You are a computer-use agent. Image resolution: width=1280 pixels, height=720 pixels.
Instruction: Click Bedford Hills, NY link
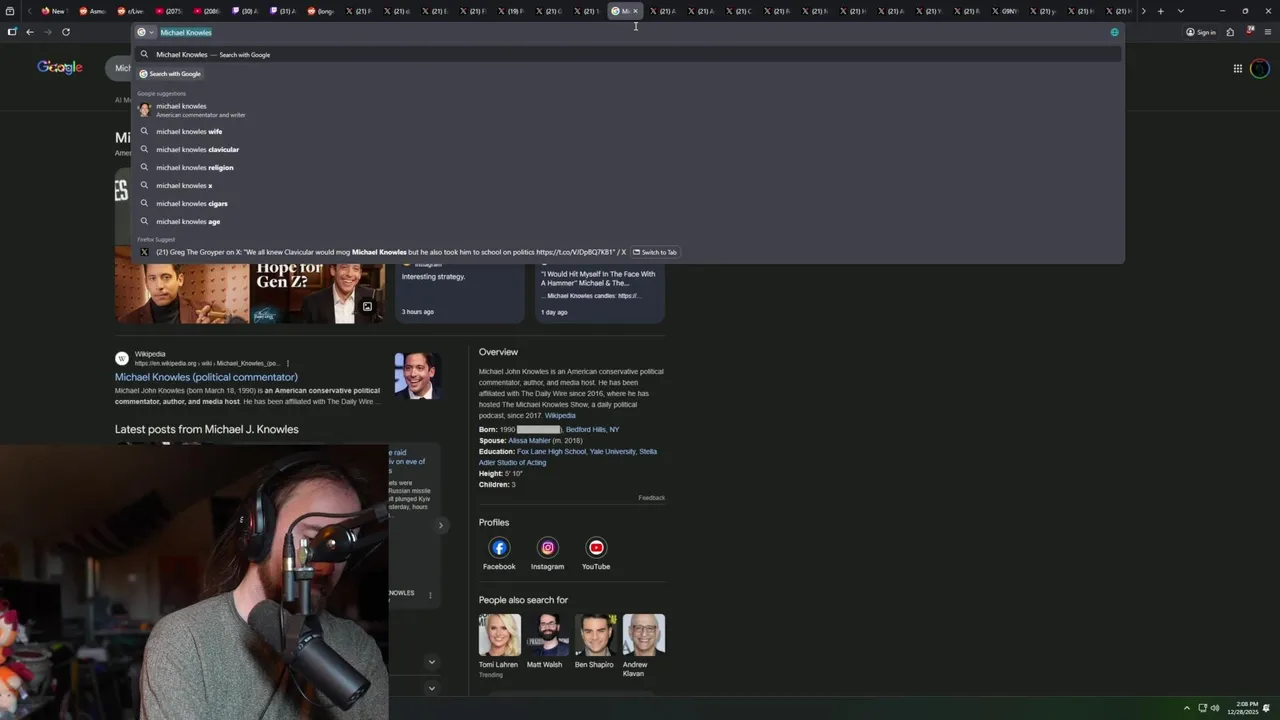(592, 429)
